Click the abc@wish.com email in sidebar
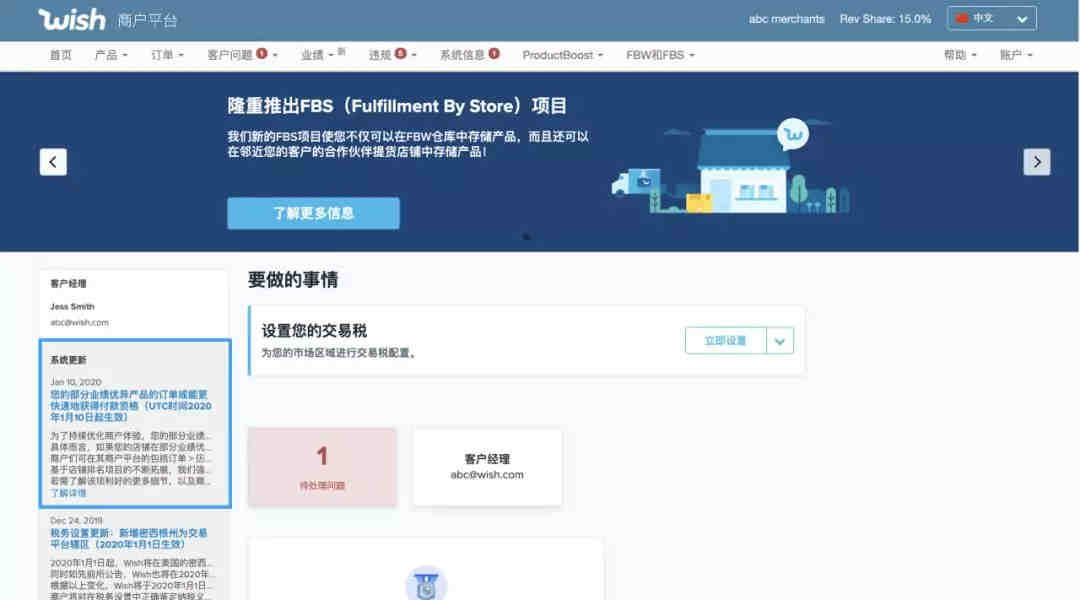The image size is (1080, 600). click(79, 322)
